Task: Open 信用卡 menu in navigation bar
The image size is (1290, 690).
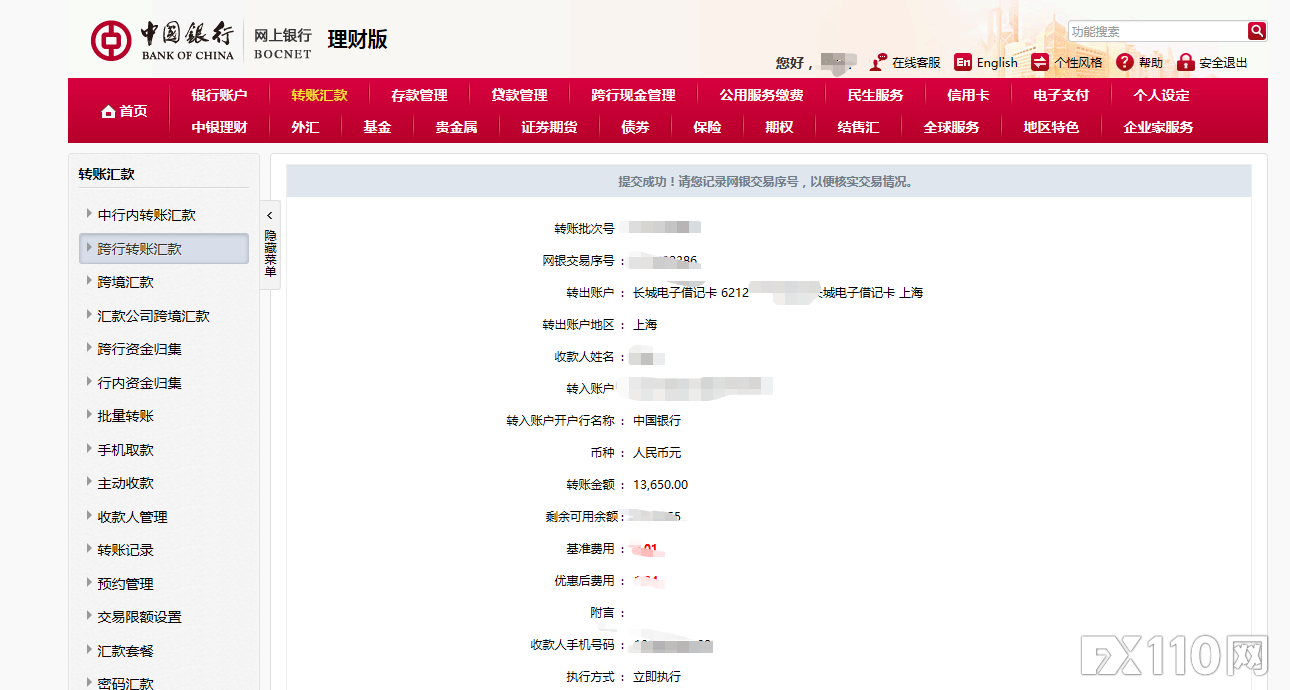Action: 967,95
